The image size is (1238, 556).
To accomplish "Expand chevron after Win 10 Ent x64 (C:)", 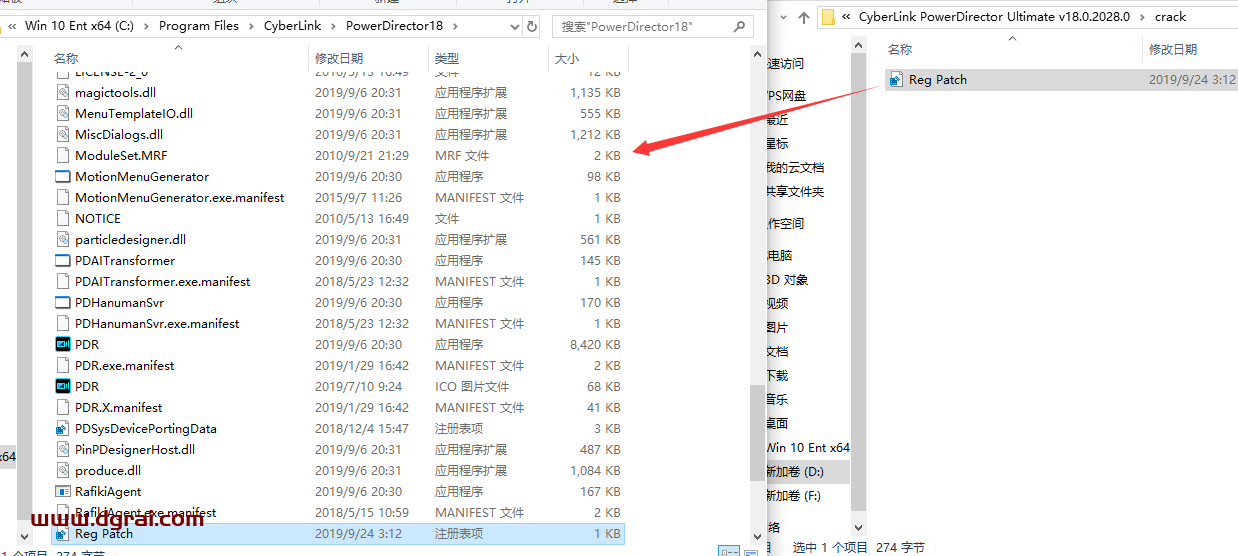I will click(145, 26).
